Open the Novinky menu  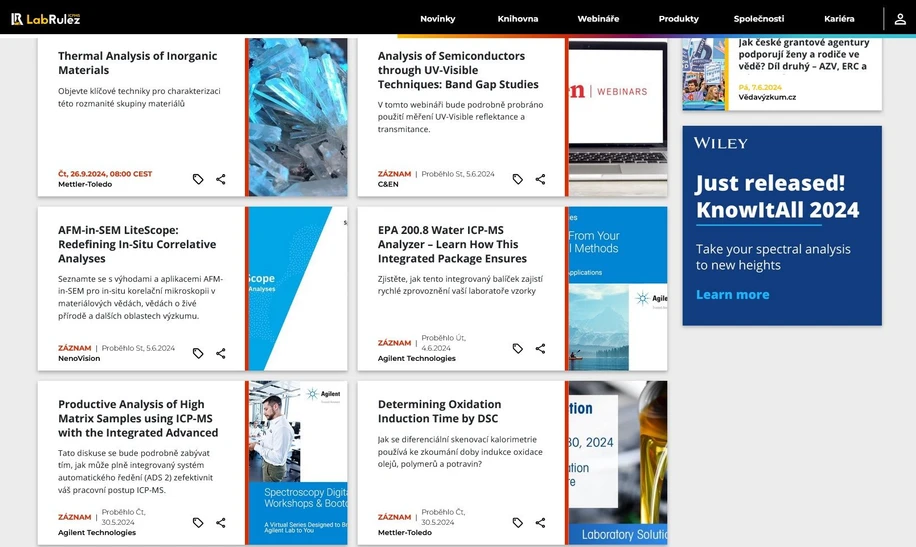coord(438,19)
